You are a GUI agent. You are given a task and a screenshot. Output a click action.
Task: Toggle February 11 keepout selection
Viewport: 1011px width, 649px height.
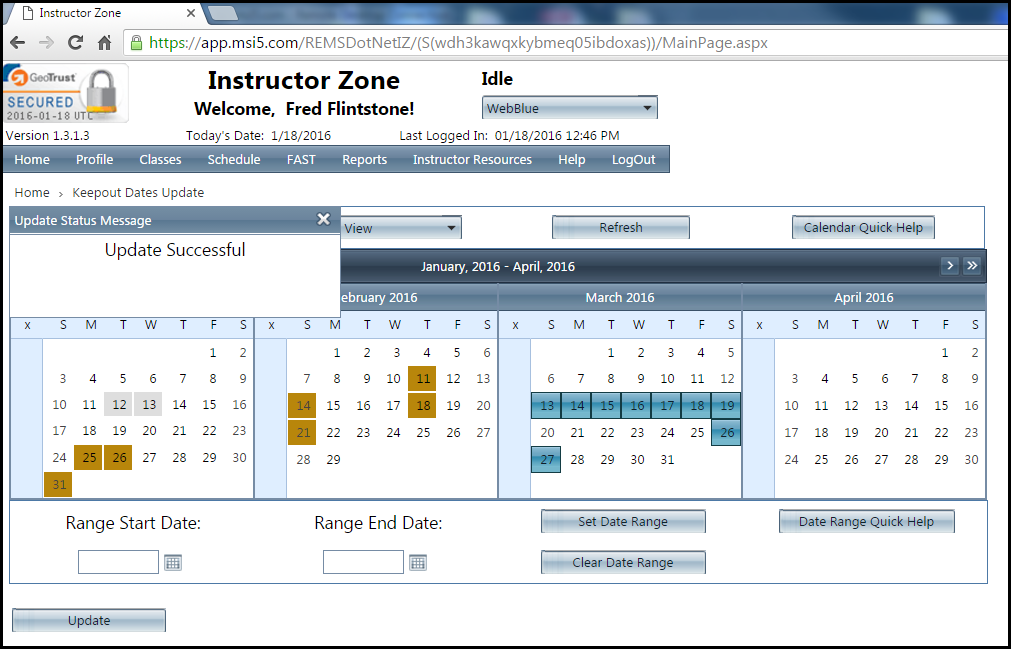point(425,379)
